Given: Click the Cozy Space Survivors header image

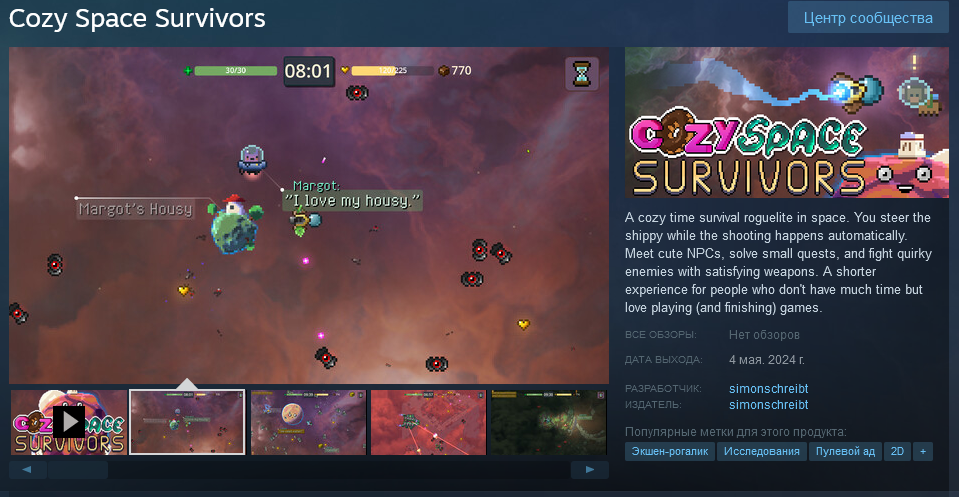Looking at the screenshot, I should (x=787, y=122).
